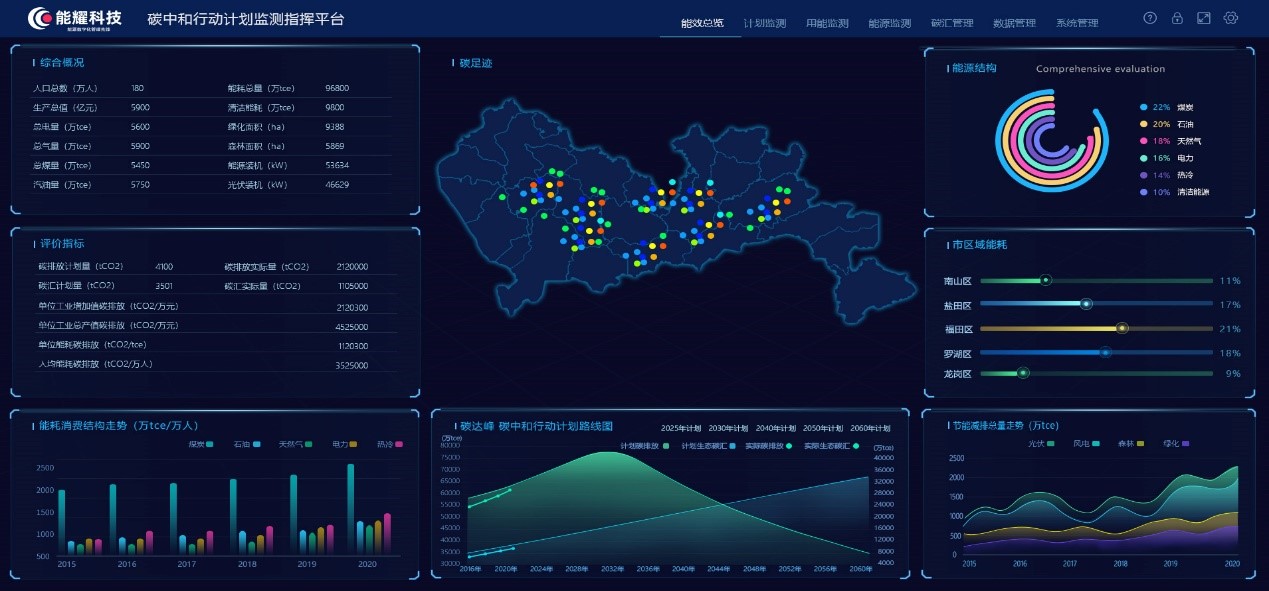Click the 能耀科技 logo icon
The height and width of the screenshot is (591, 1269).
42,18
